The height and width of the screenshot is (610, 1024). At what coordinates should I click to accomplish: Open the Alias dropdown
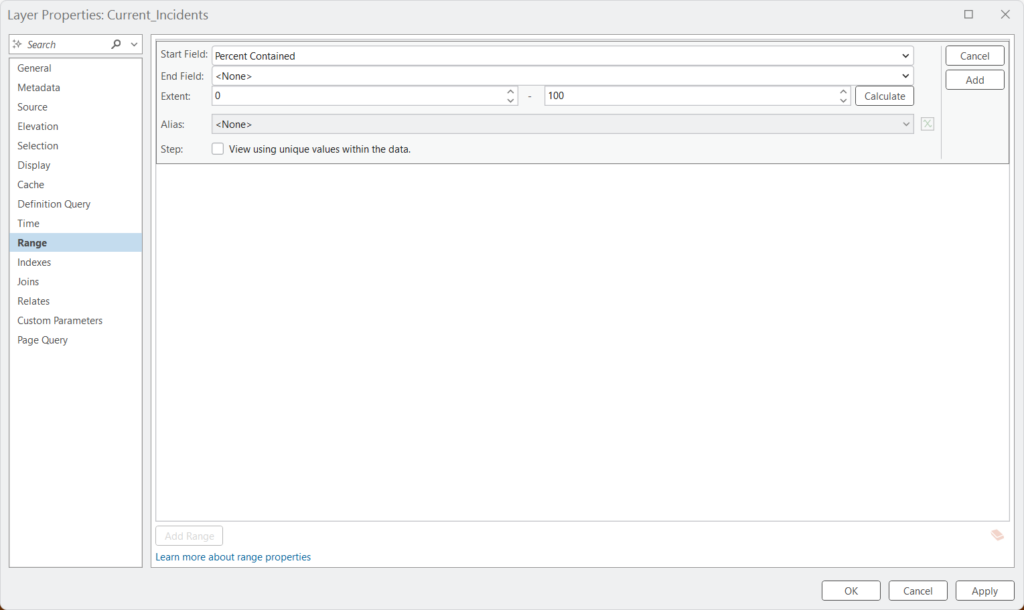(562, 124)
